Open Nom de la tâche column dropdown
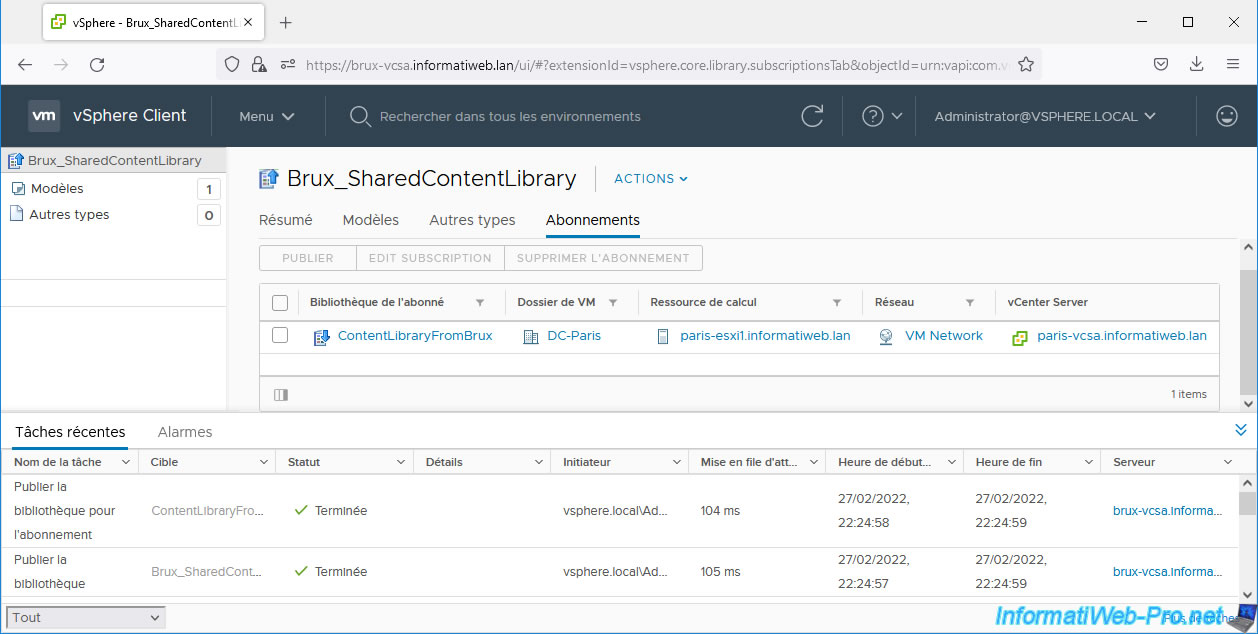 coord(125,462)
